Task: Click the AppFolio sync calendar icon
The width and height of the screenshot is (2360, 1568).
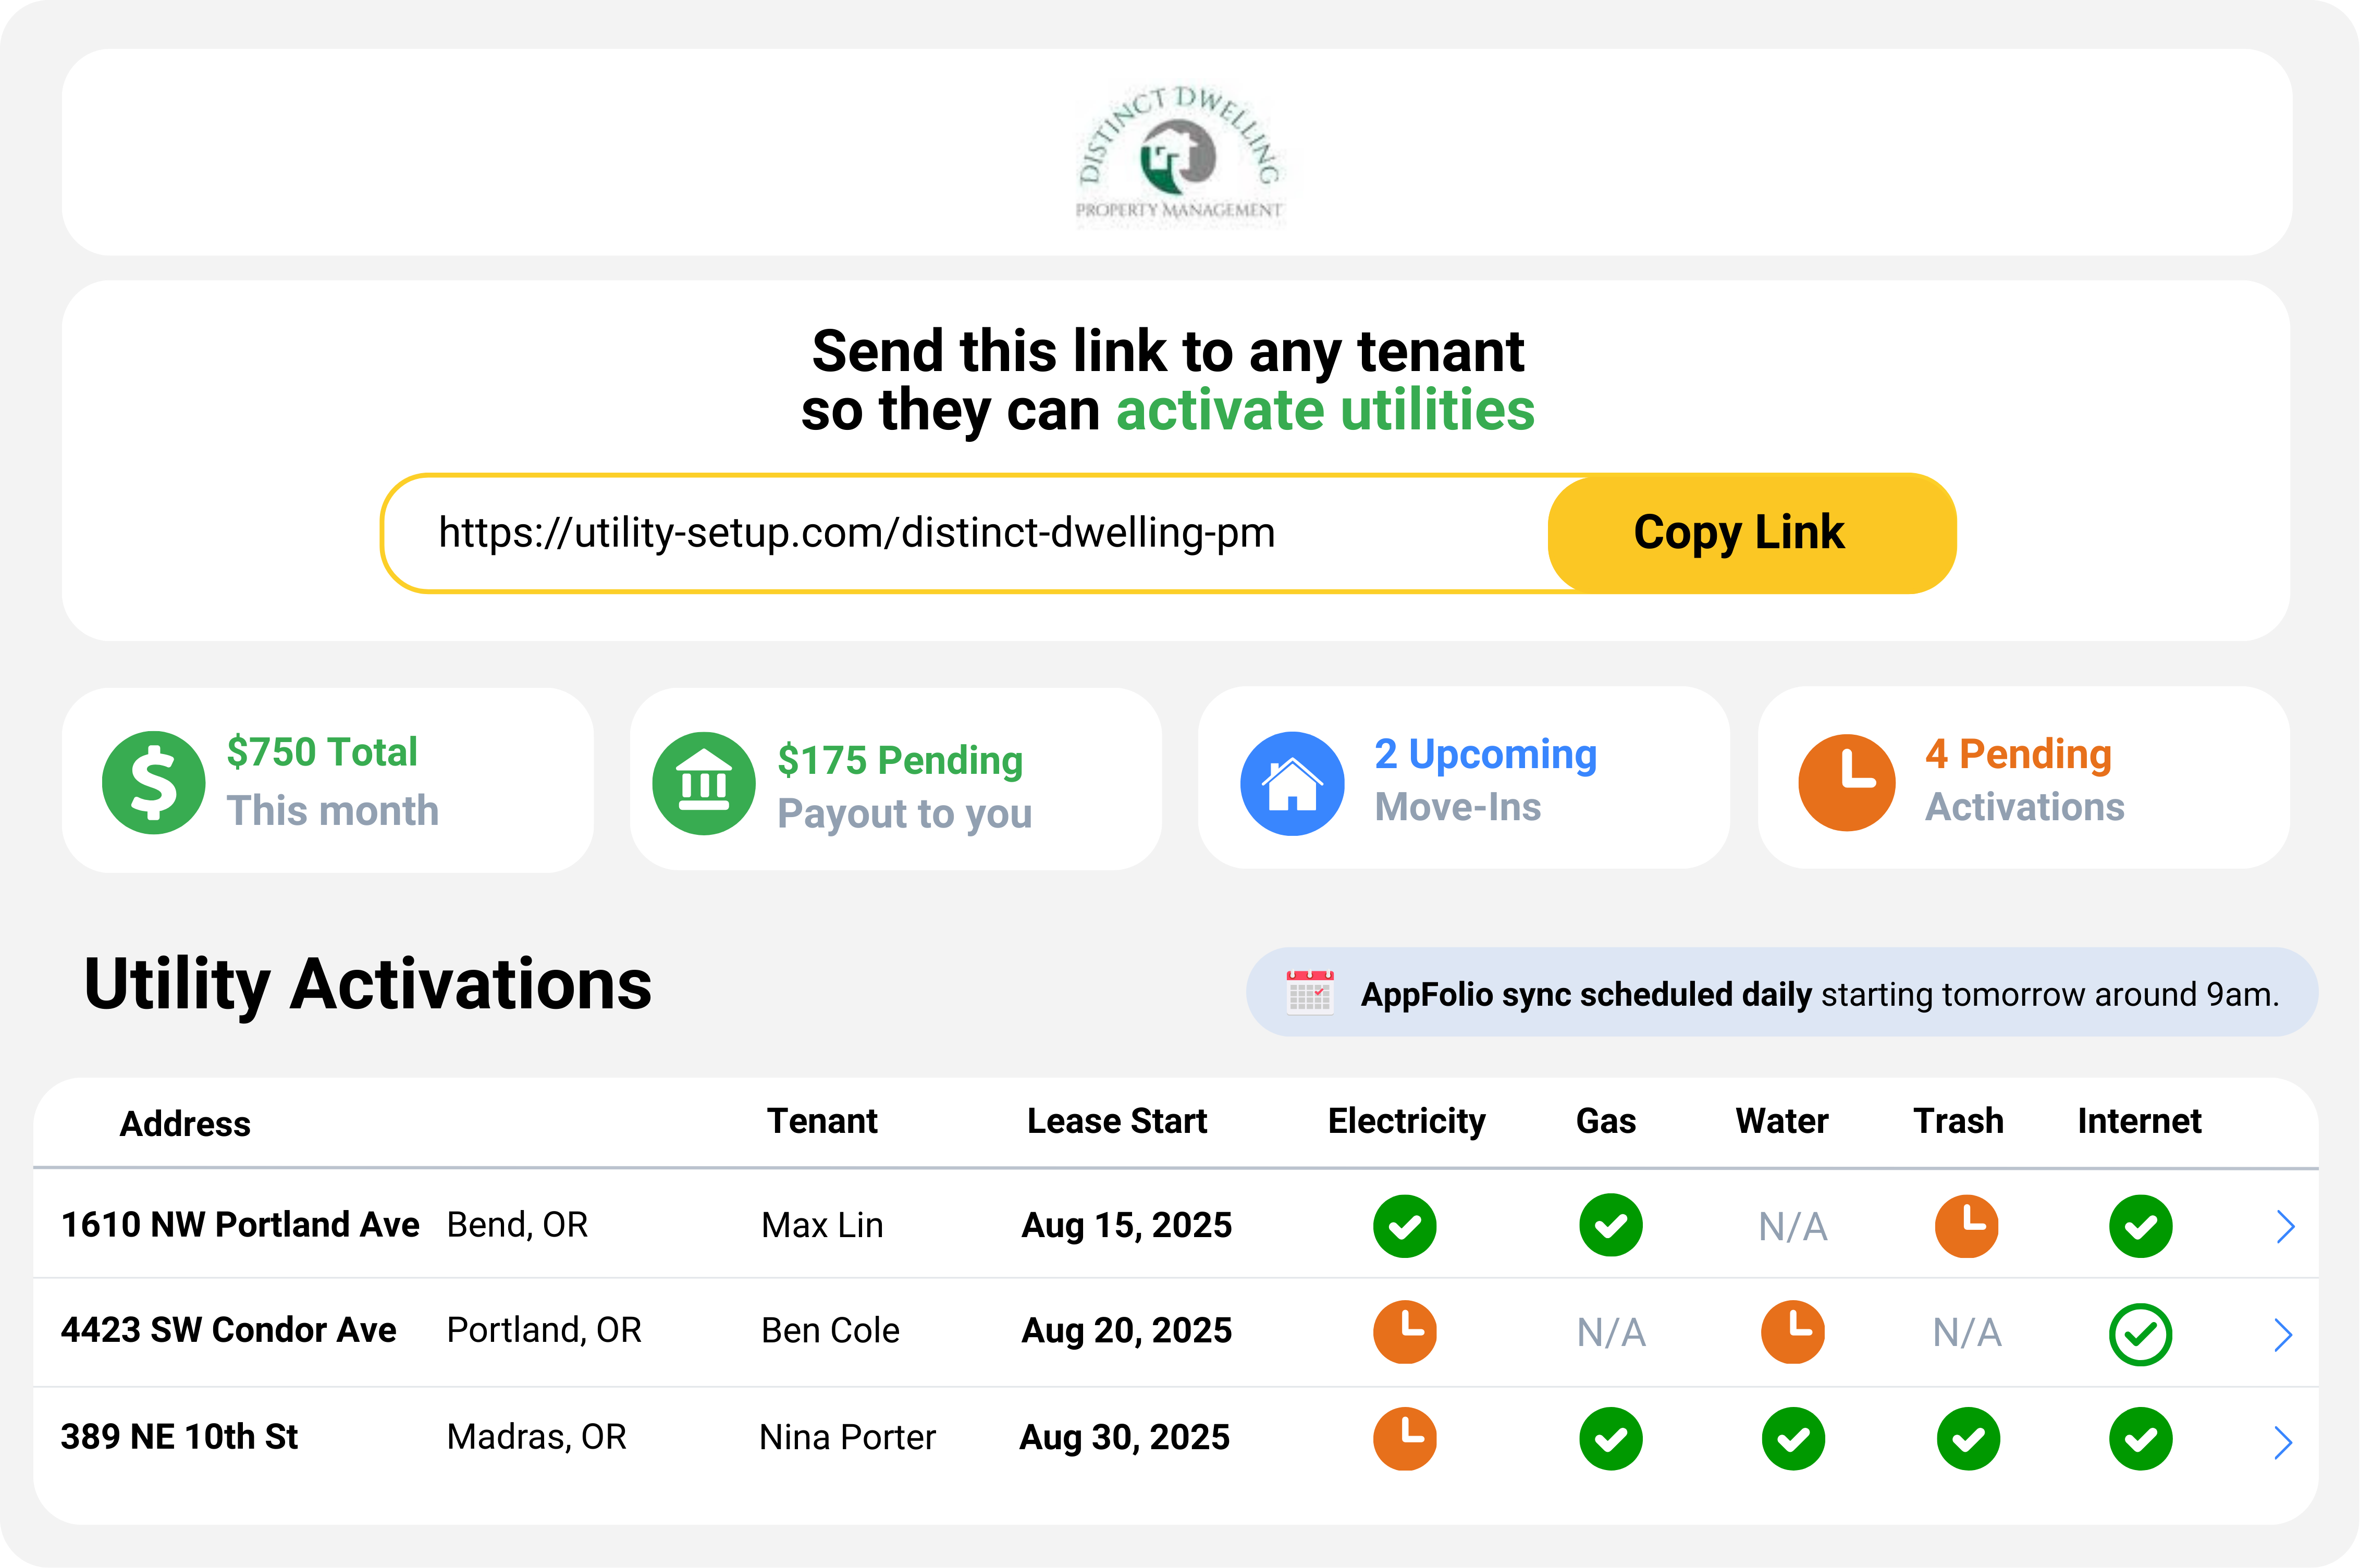Action: pyautogui.click(x=1309, y=993)
